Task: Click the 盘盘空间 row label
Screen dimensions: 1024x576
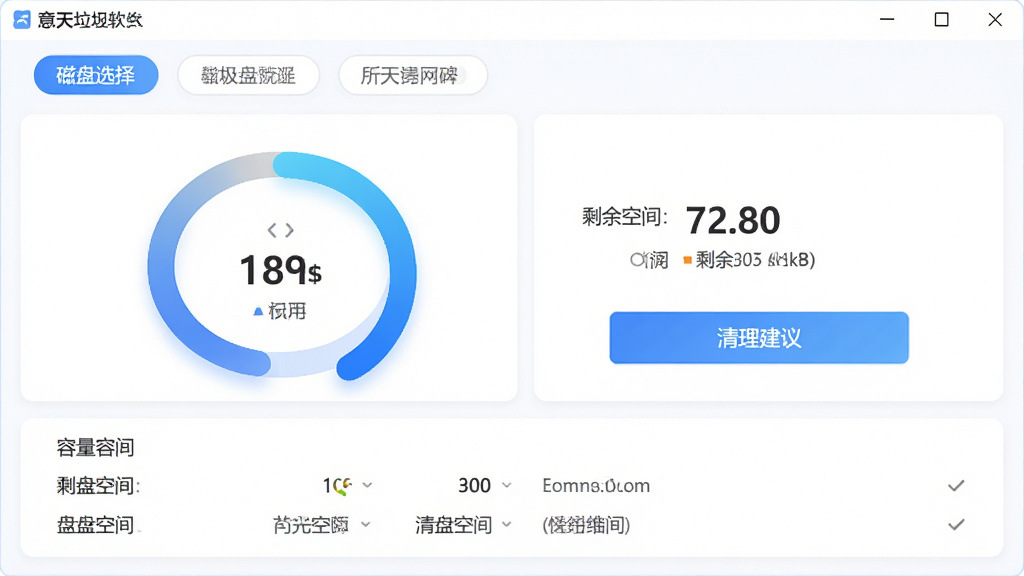Action: (x=95, y=525)
